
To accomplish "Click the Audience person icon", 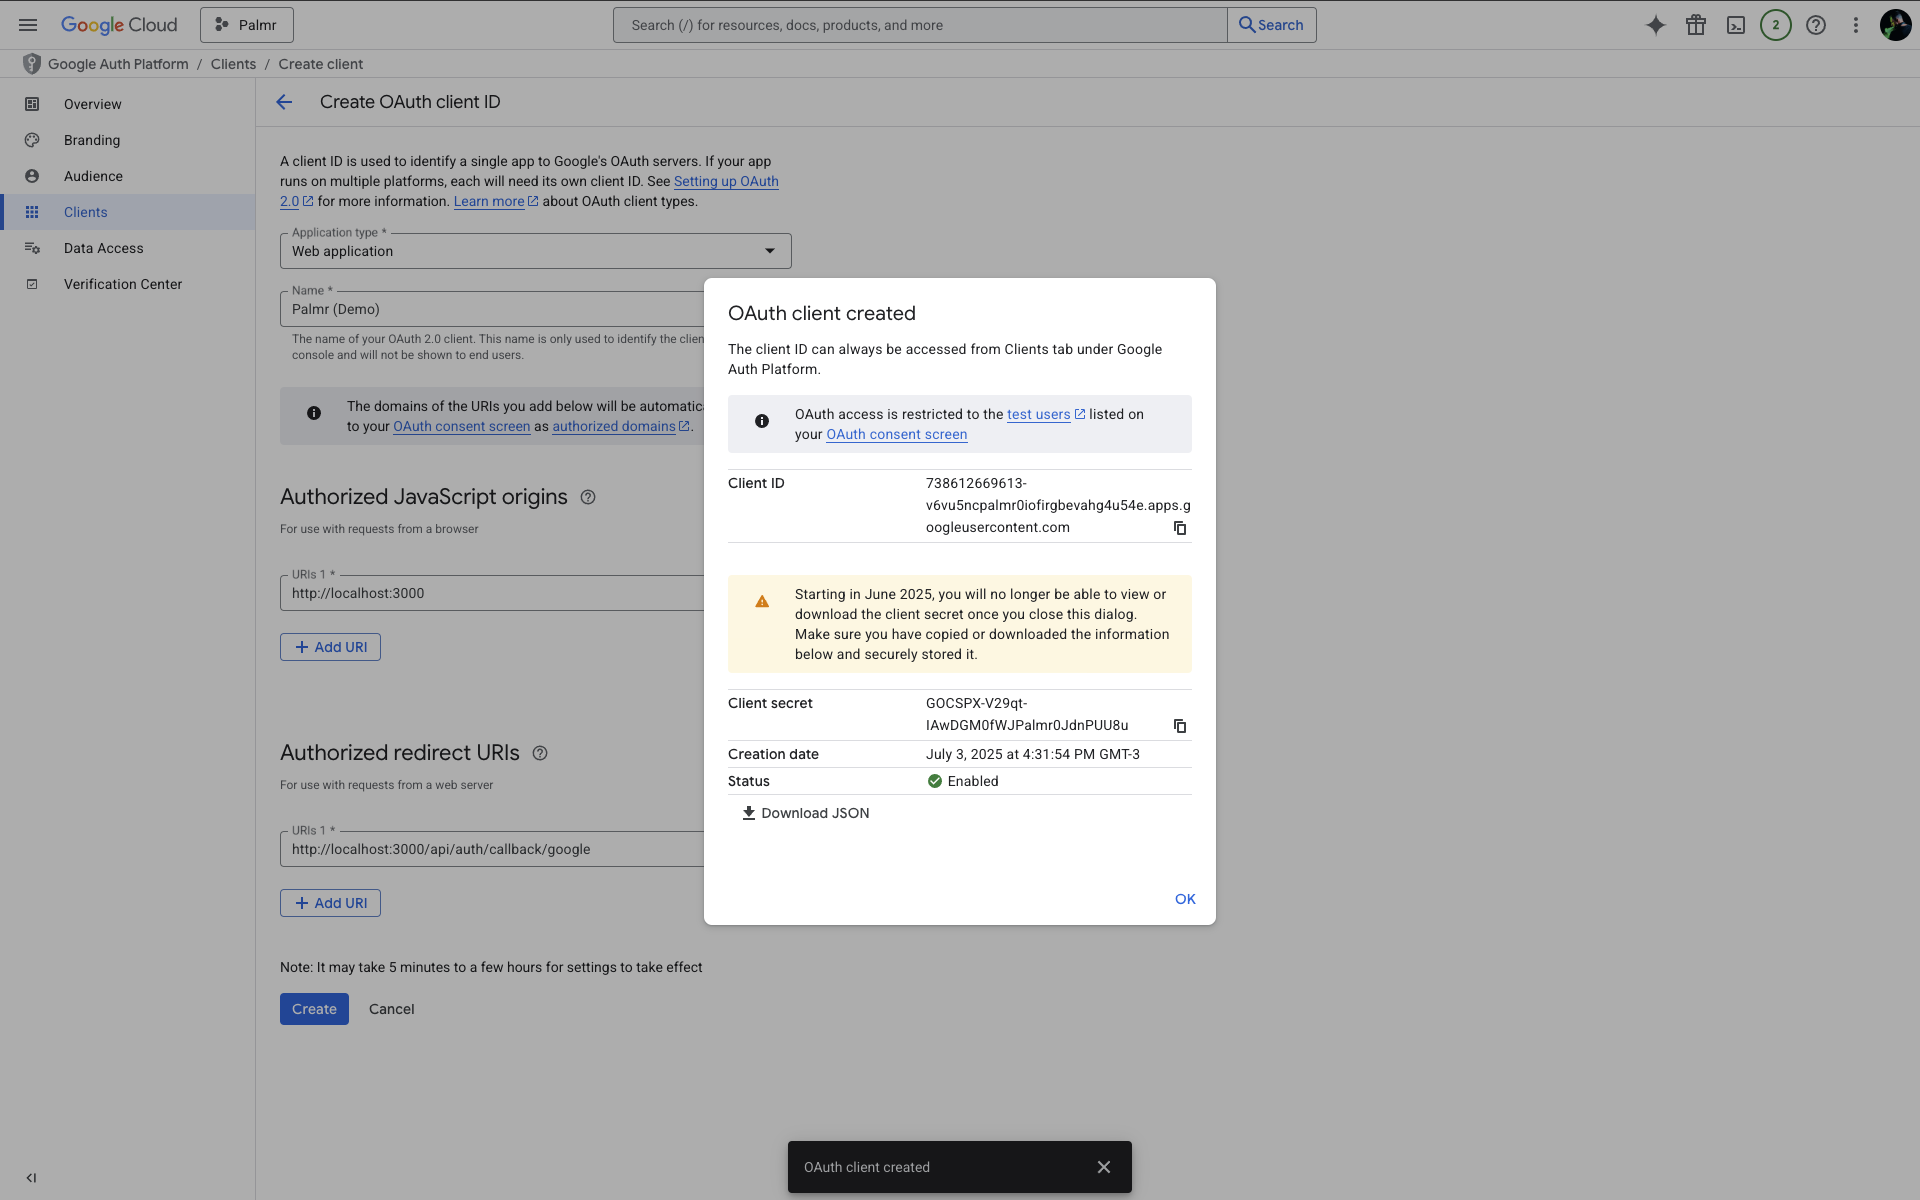I will (32, 176).
